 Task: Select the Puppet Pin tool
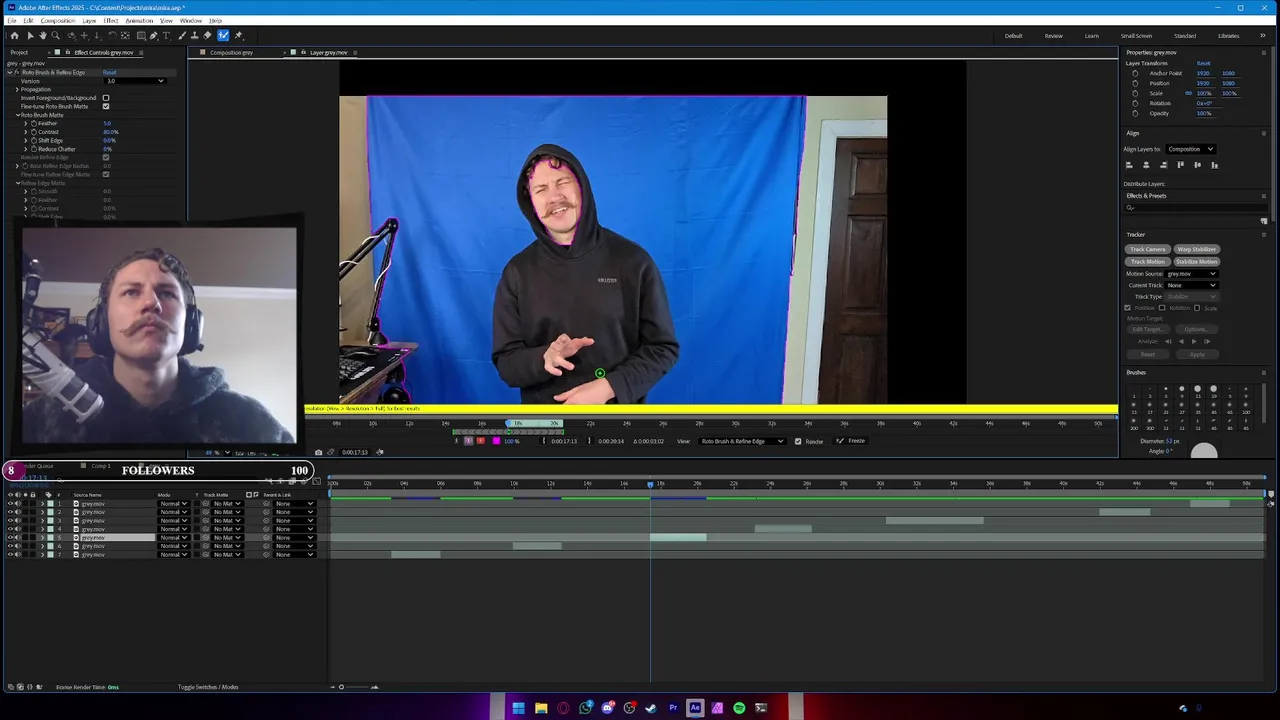tap(238, 35)
